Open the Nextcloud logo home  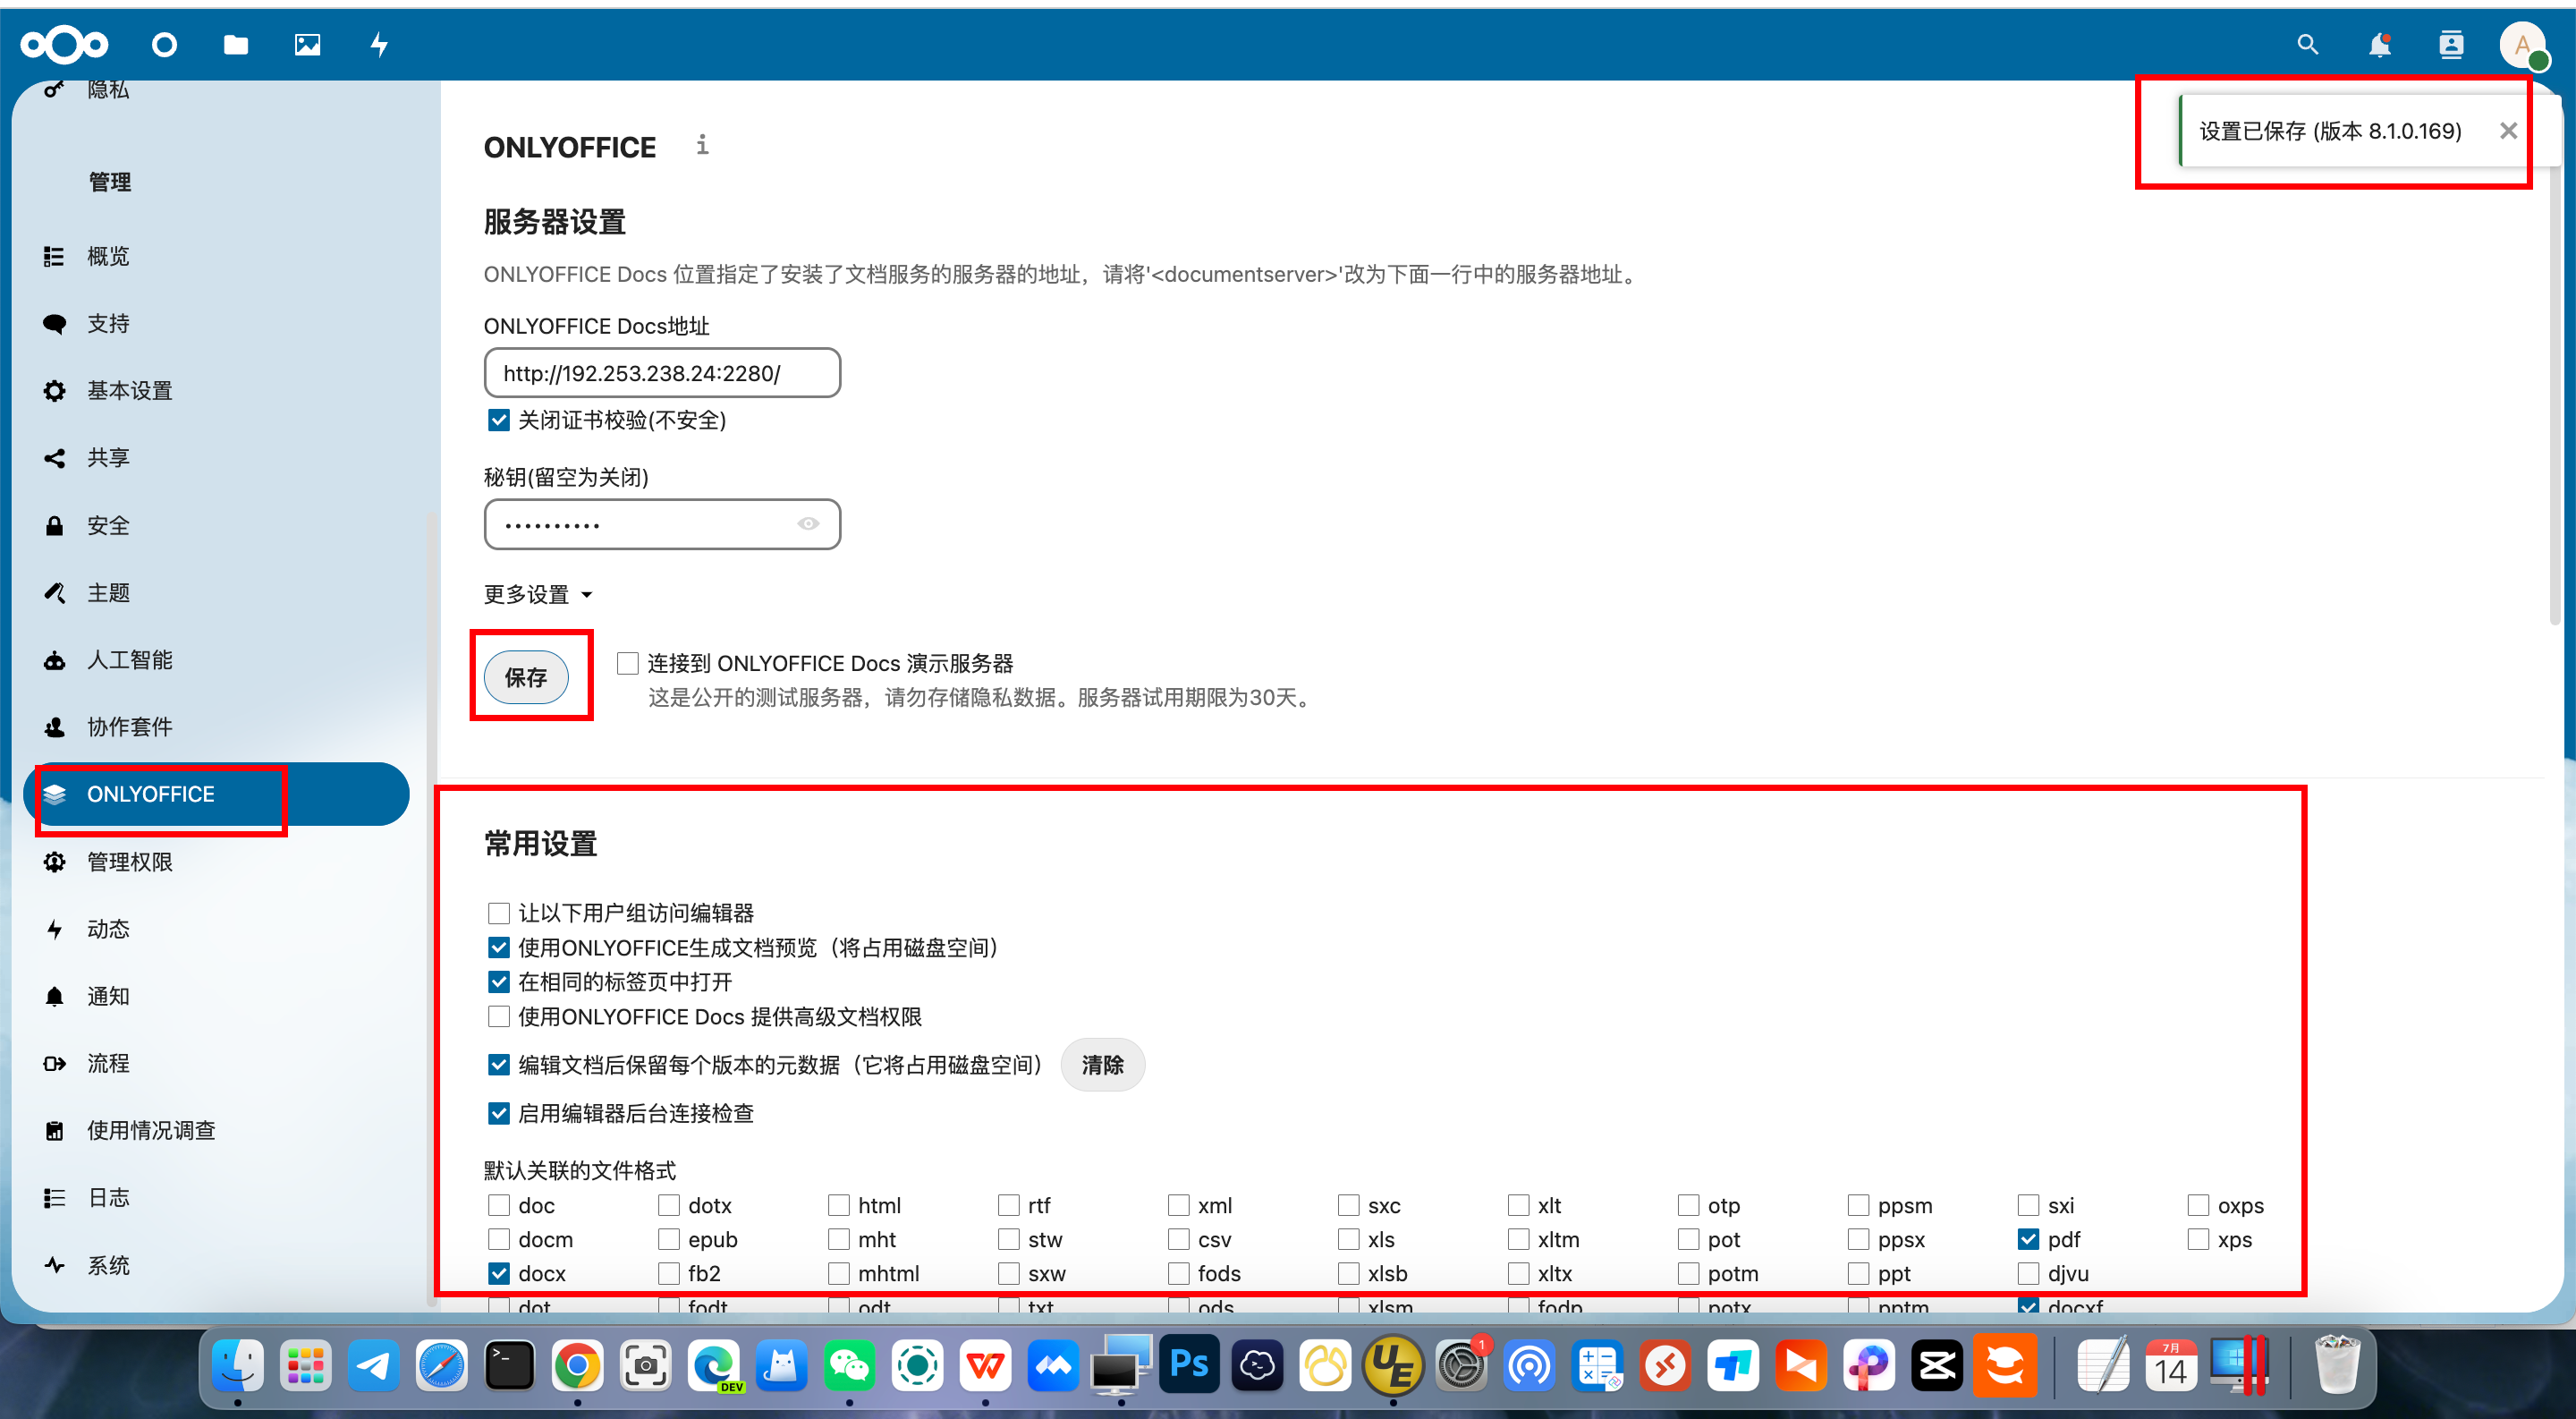point(64,44)
